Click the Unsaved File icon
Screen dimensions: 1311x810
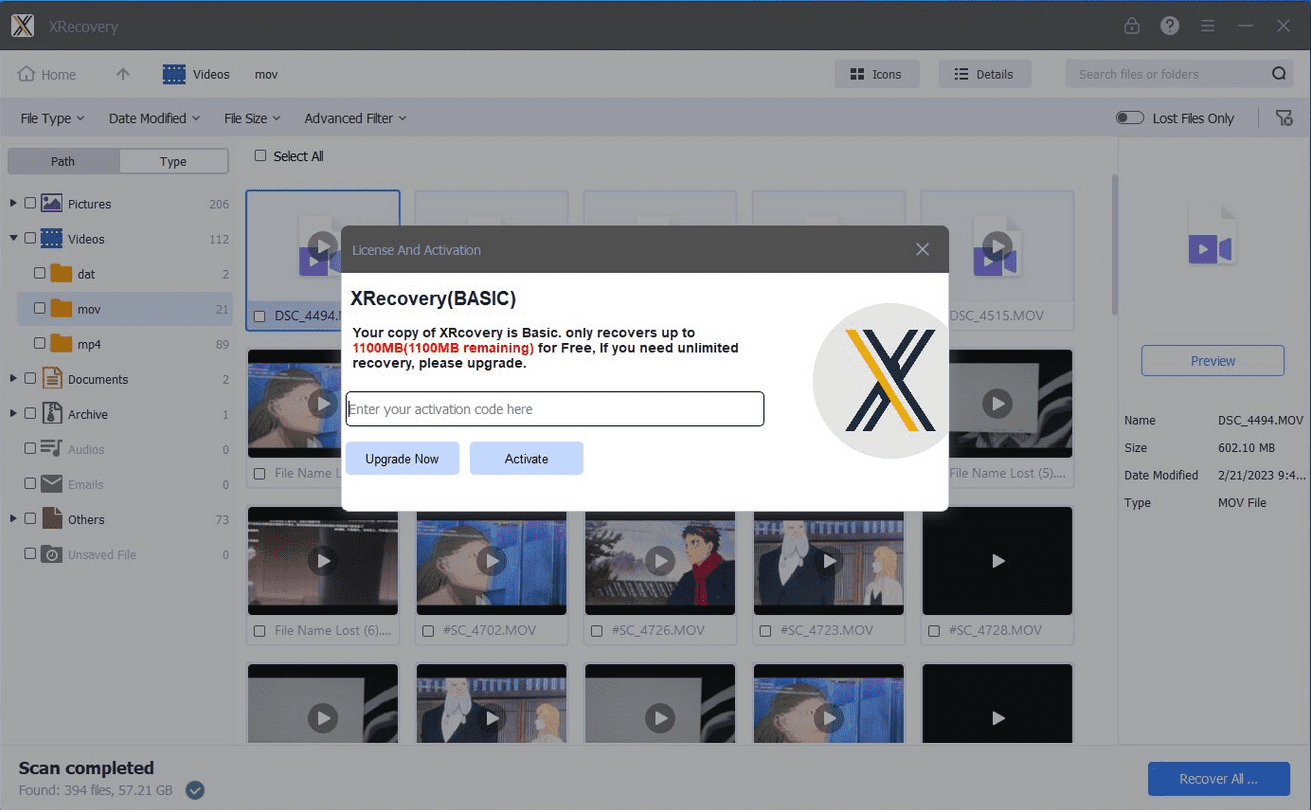52,554
